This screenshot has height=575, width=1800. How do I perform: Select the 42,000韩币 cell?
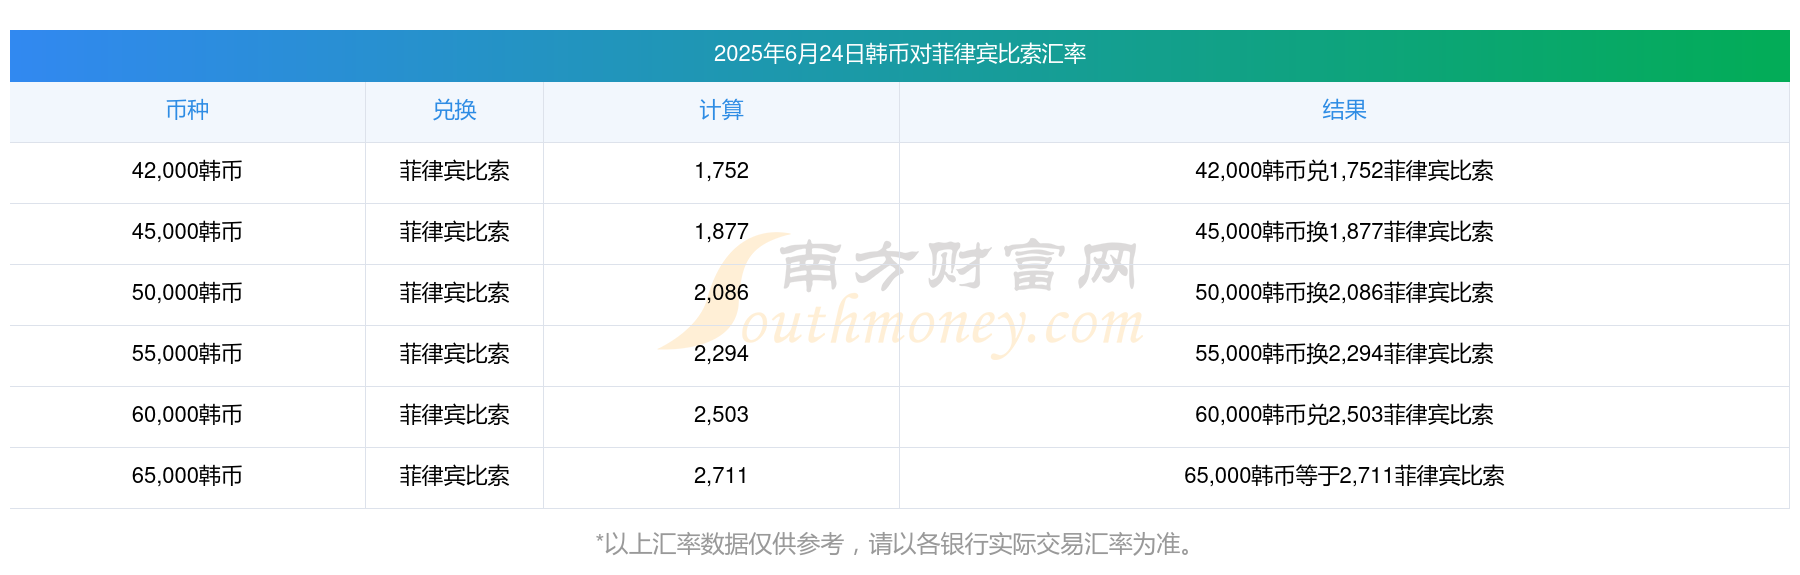[187, 171]
